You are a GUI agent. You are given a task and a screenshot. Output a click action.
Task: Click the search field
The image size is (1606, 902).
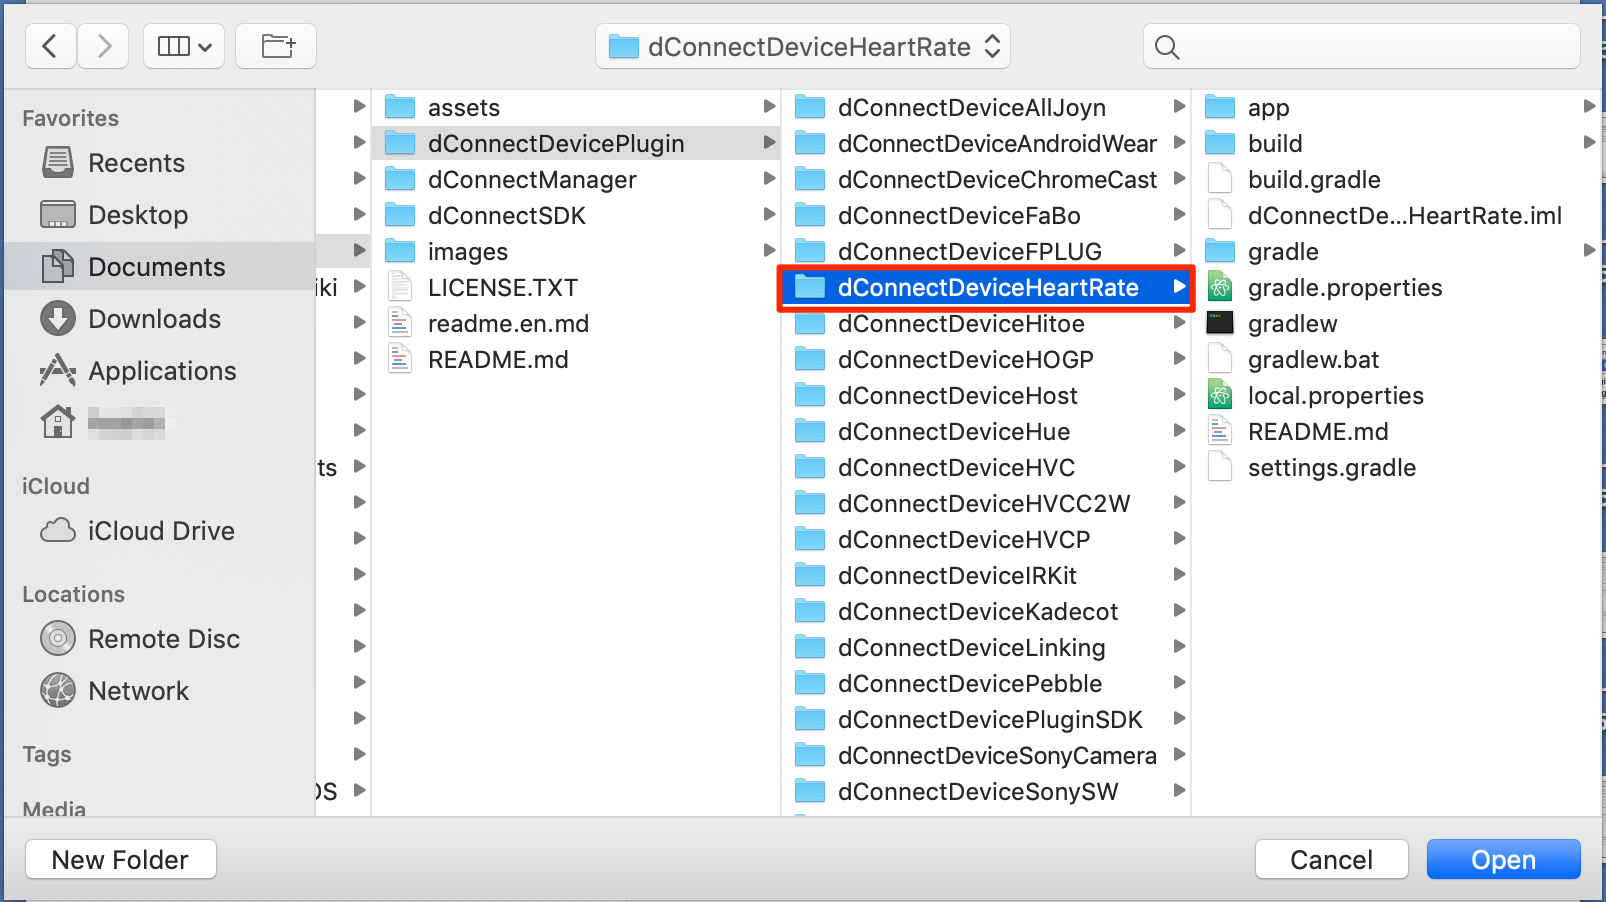[1360, 47]
